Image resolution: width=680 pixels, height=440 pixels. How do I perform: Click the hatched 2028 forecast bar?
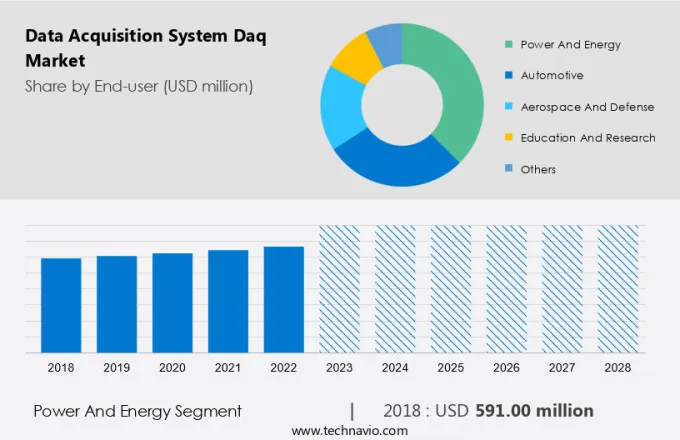pos(617,288)
